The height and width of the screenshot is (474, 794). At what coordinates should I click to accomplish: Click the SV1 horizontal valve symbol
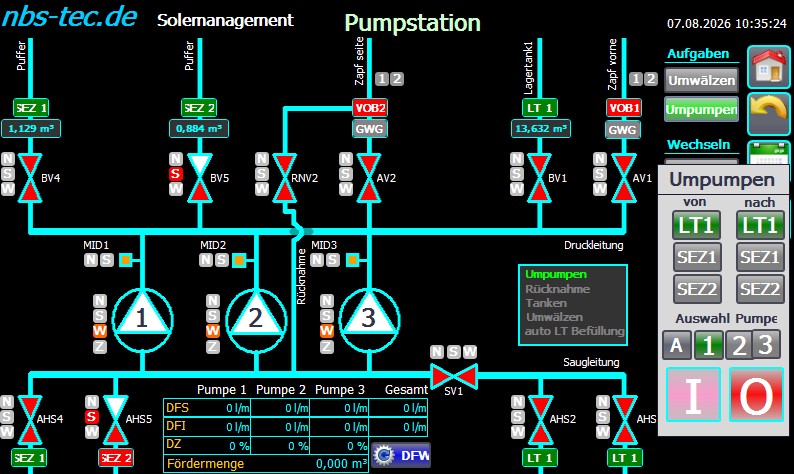click(x=453, y=376)
